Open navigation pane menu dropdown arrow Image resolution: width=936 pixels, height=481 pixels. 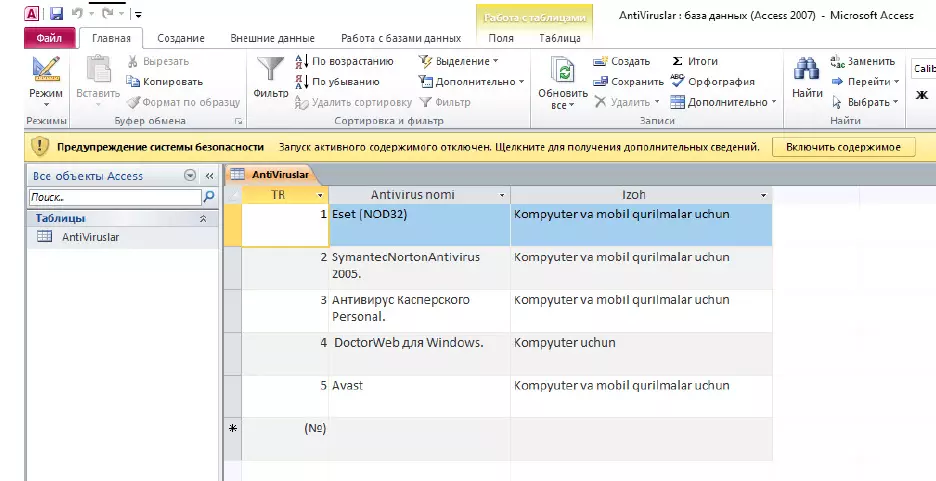click(190, 175)
